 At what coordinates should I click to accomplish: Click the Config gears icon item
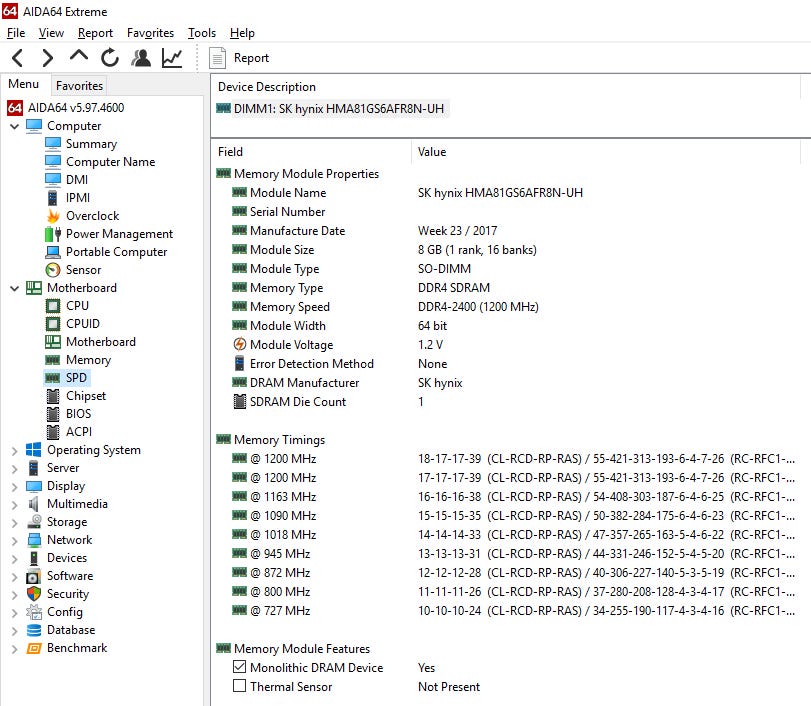click(x=34, y=612)
